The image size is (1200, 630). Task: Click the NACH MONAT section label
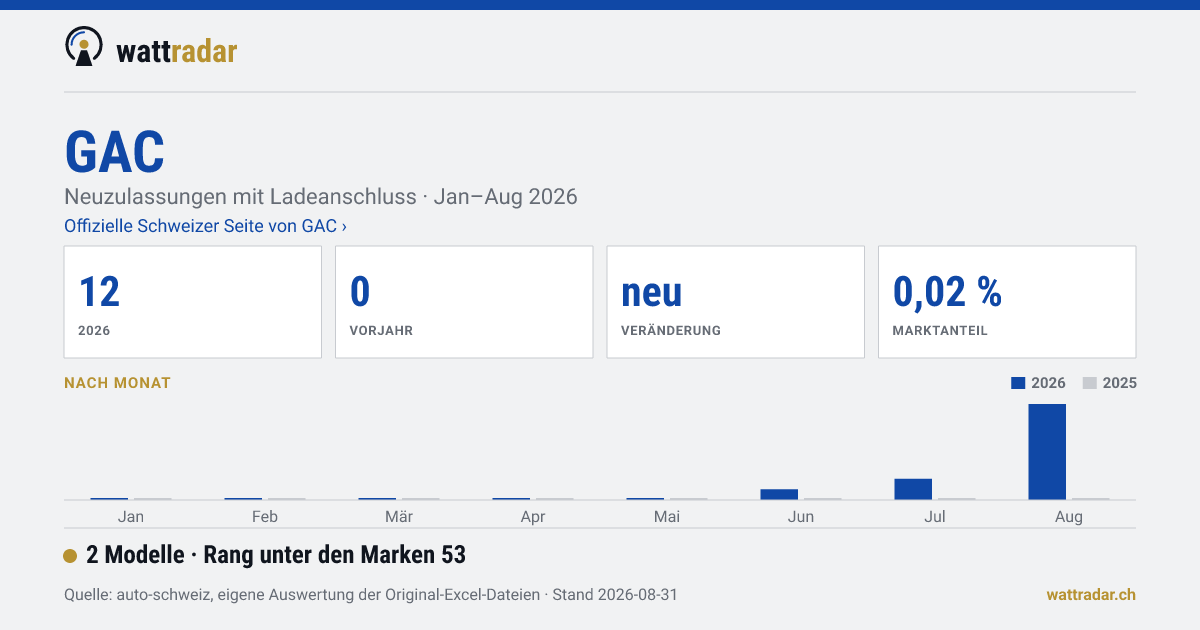(117, 383)
